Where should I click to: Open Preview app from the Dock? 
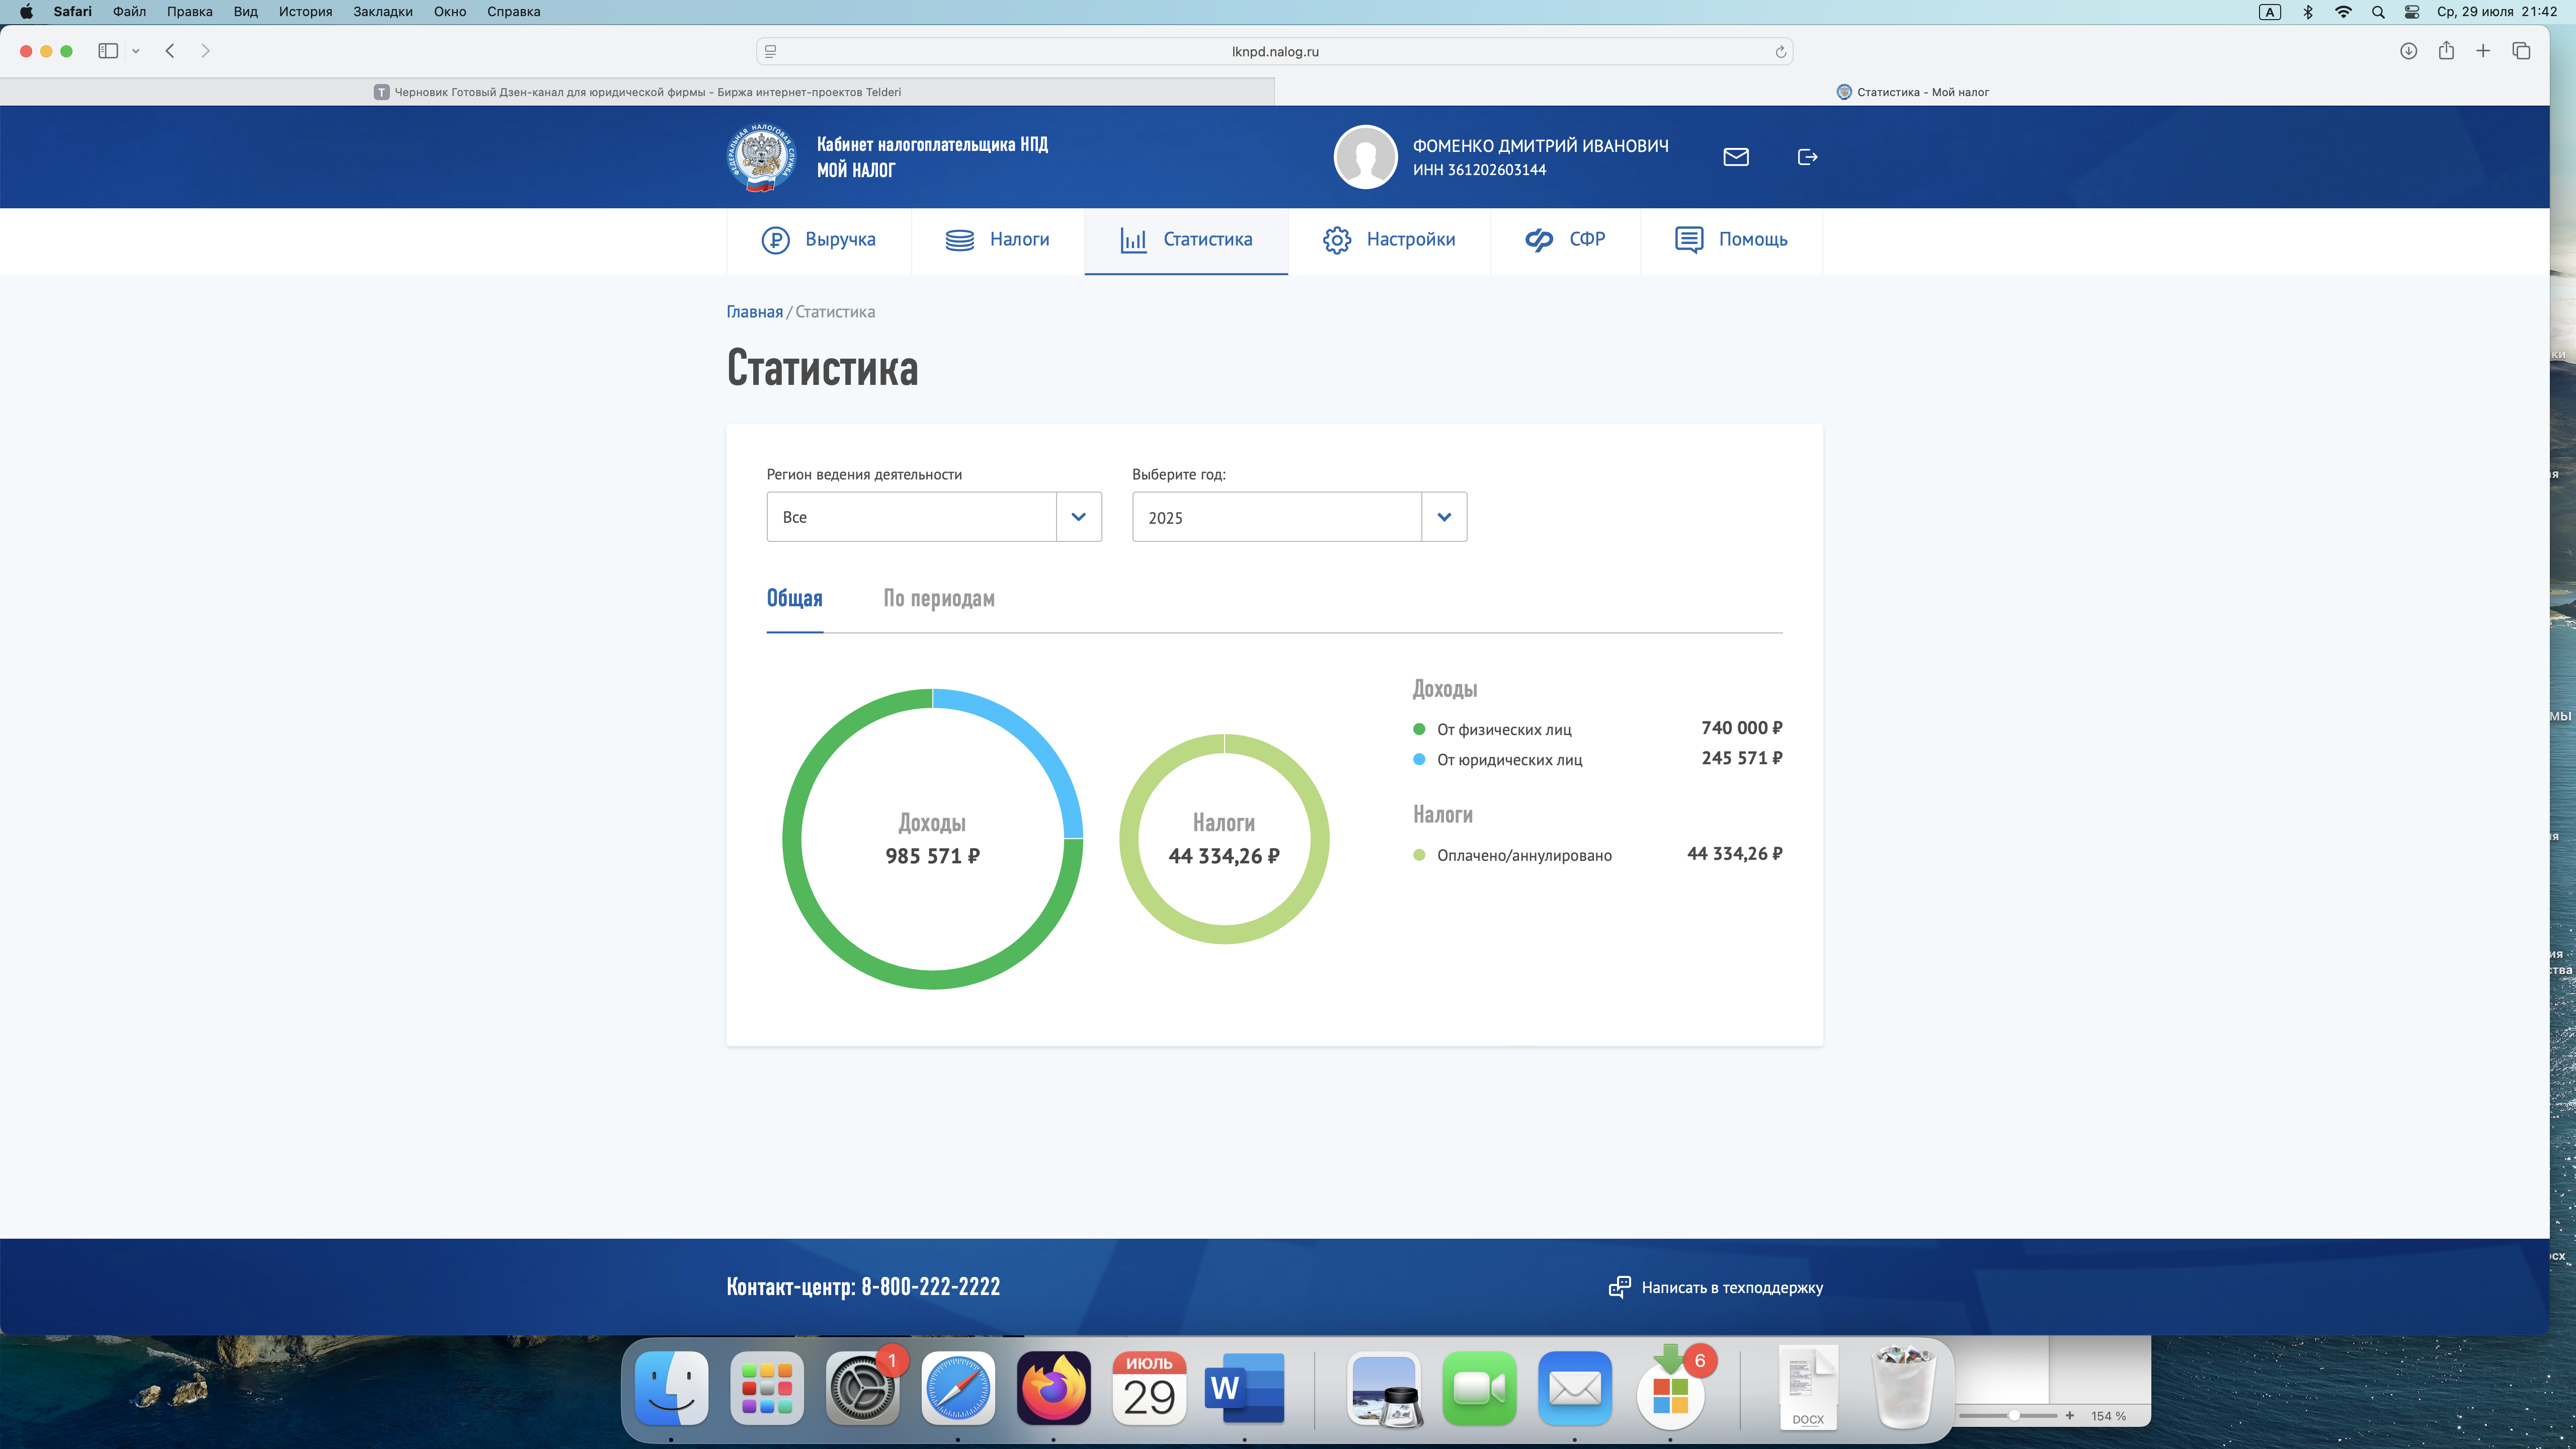pos(1384,1388)
